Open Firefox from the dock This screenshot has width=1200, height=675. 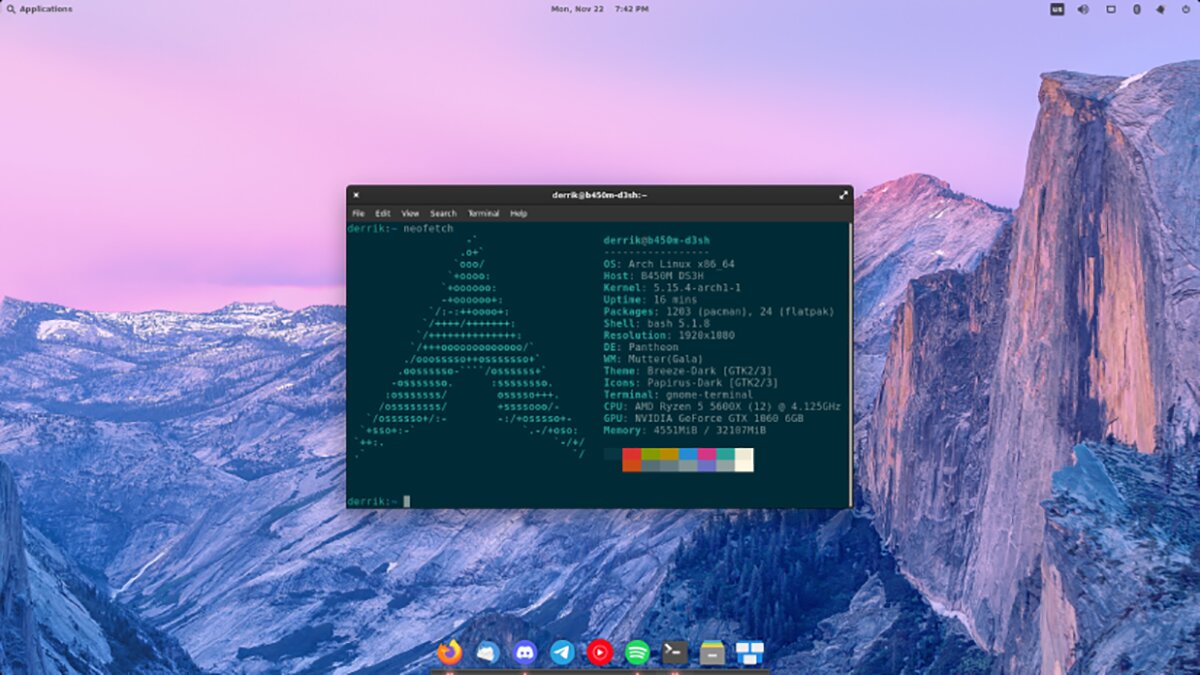click(450, 652)
